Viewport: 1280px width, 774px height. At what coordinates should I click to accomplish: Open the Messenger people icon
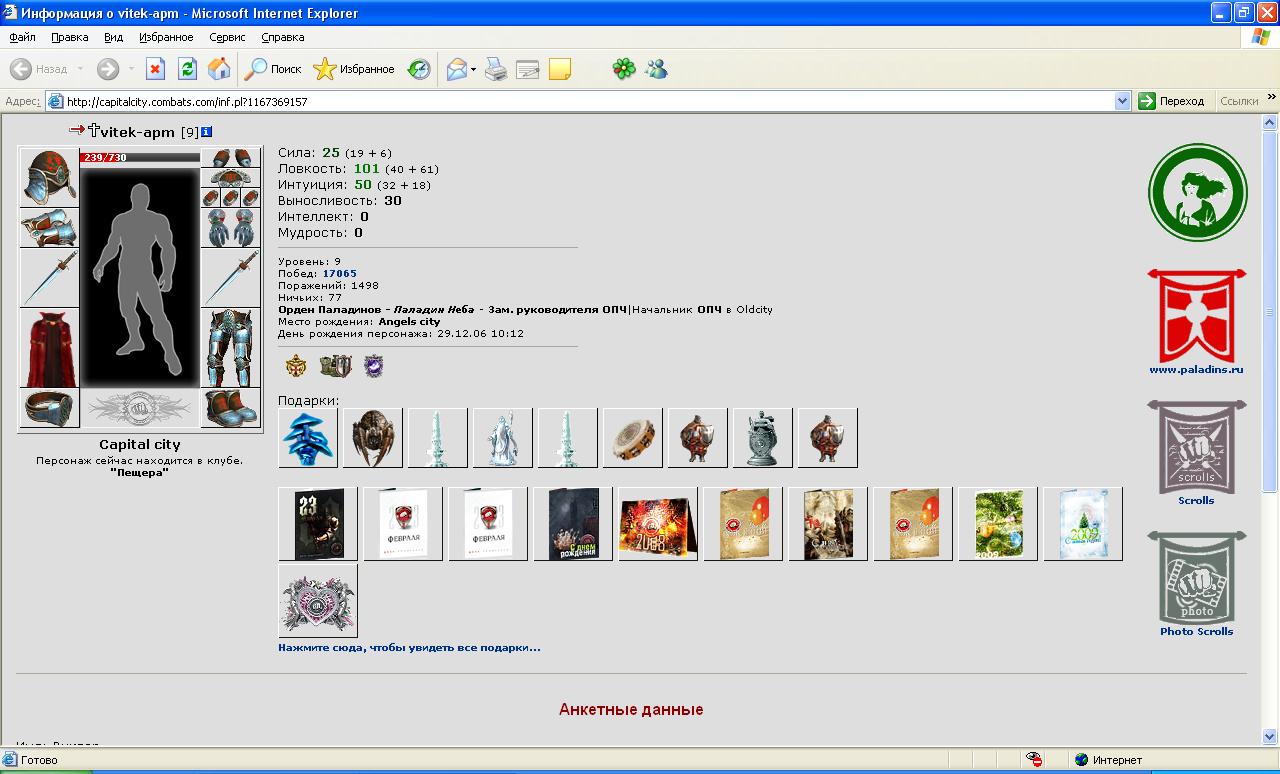(656, 69)
